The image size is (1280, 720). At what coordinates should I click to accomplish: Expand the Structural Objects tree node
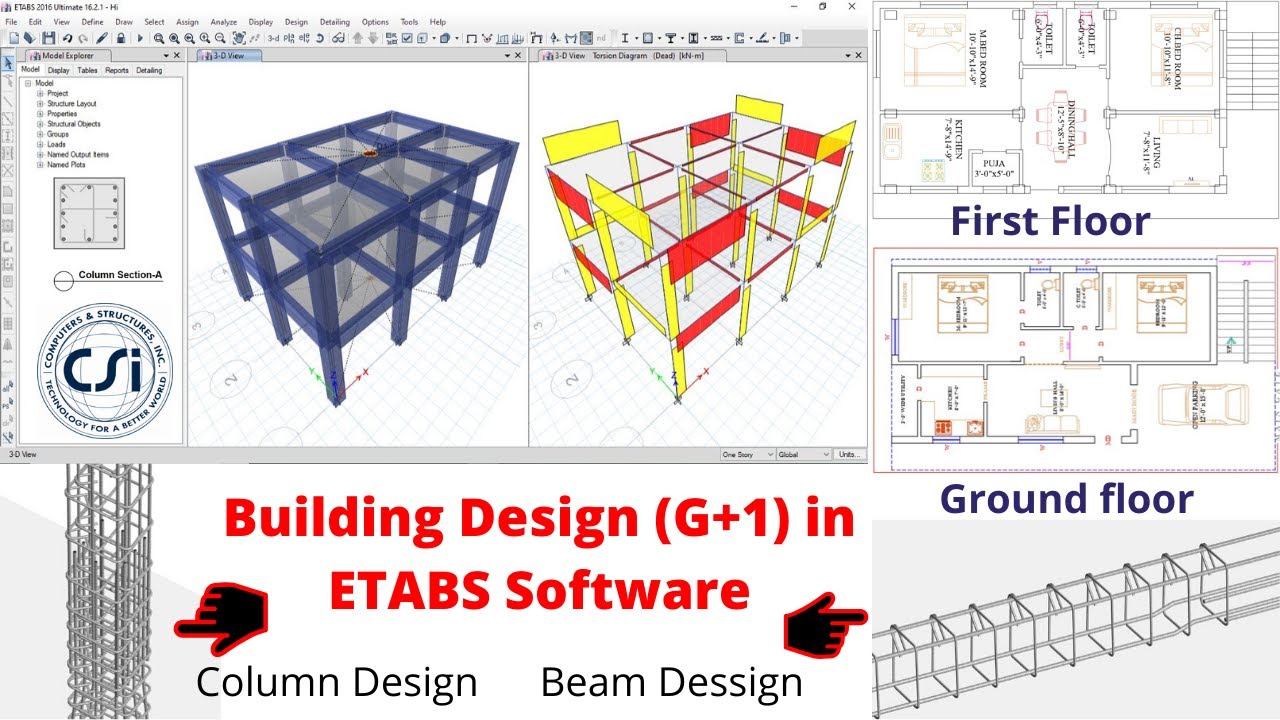(x=41, y=124)
